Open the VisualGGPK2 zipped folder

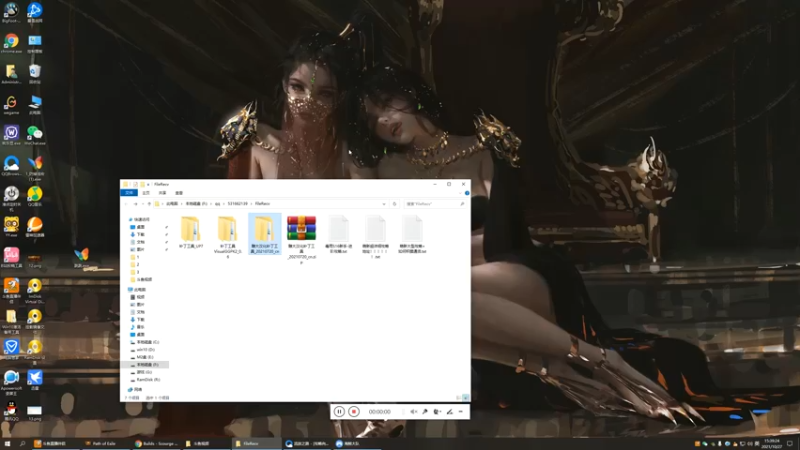[228, 236]
